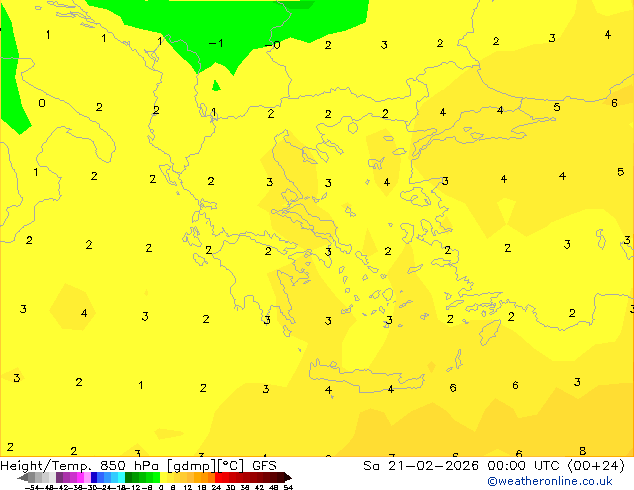
Task: Select the '8' temperature value on the map
Action: click(582, 451)
